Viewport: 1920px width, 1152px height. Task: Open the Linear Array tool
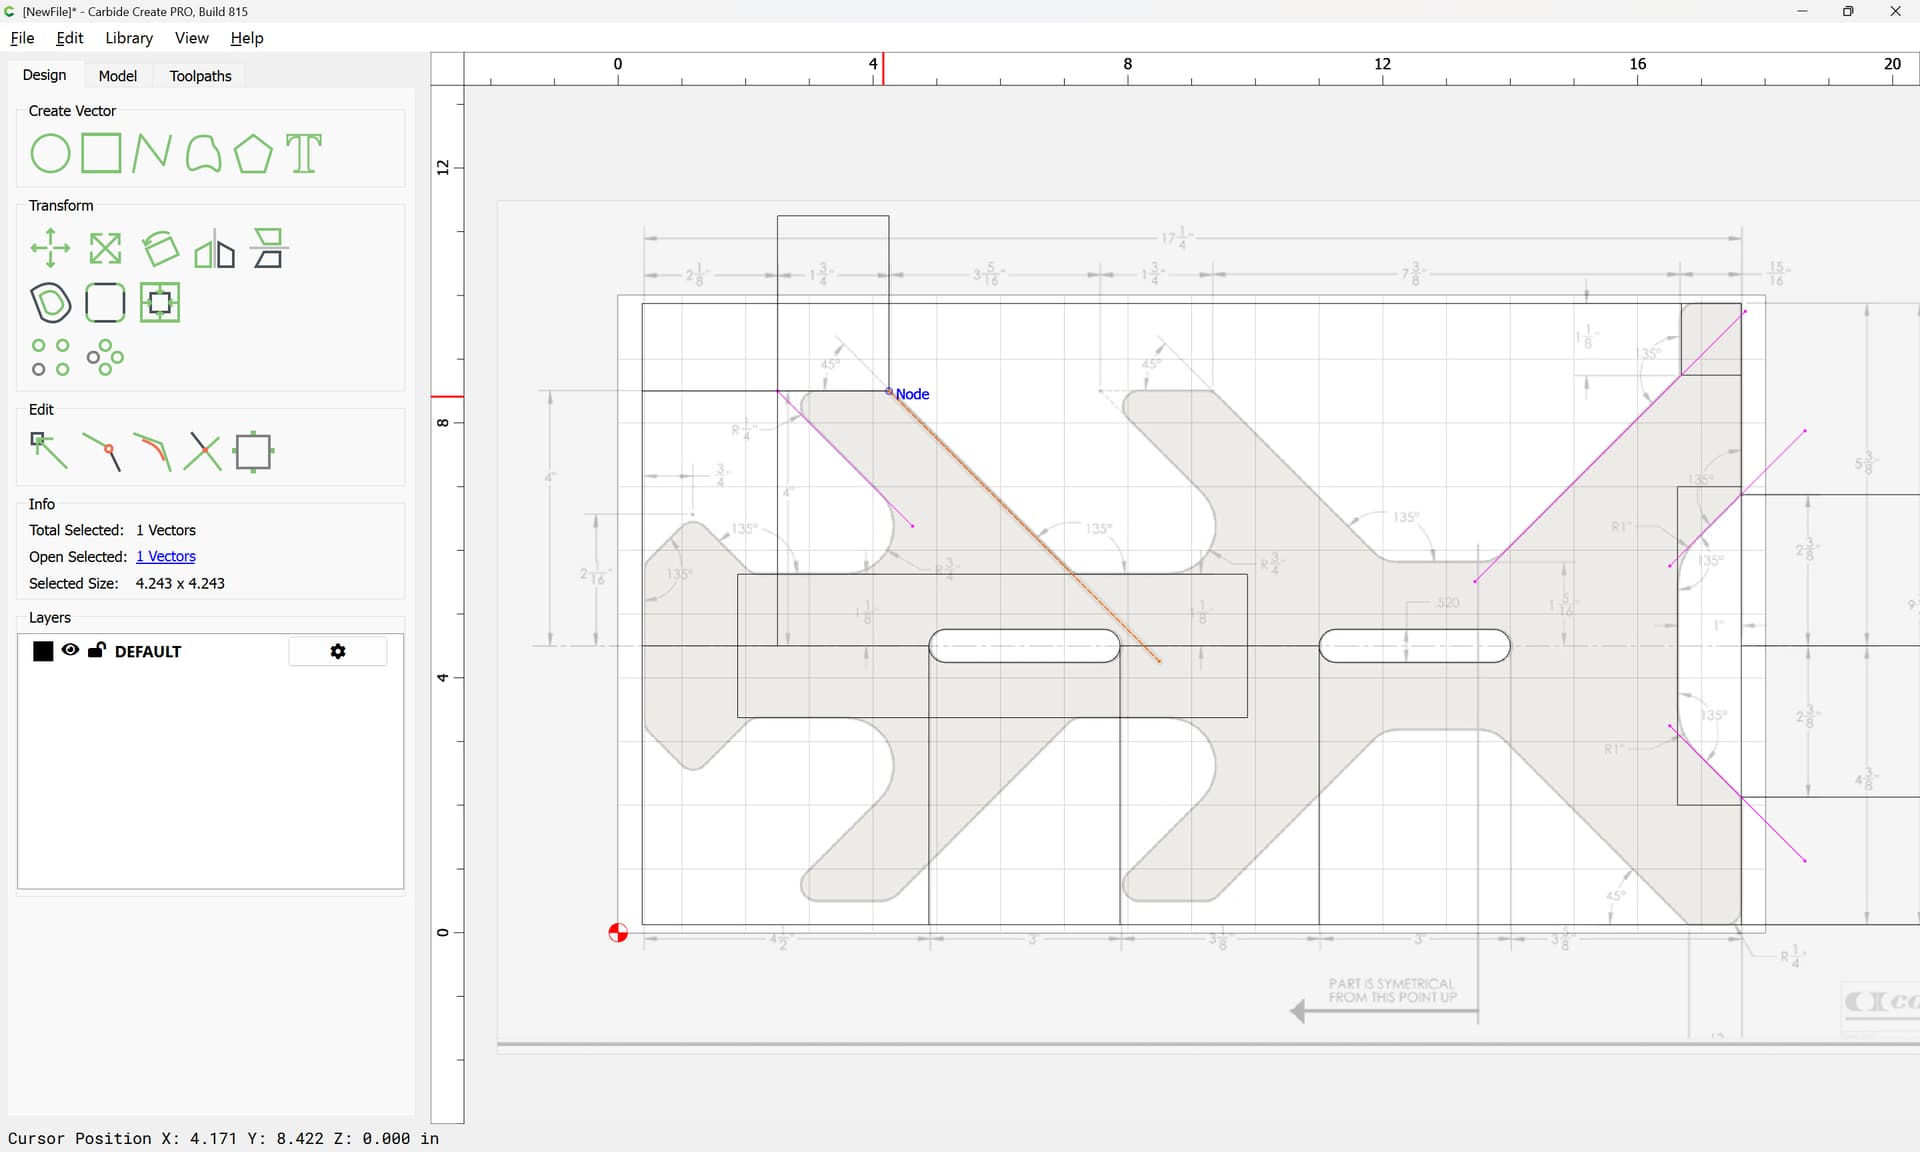coord(51,357)
